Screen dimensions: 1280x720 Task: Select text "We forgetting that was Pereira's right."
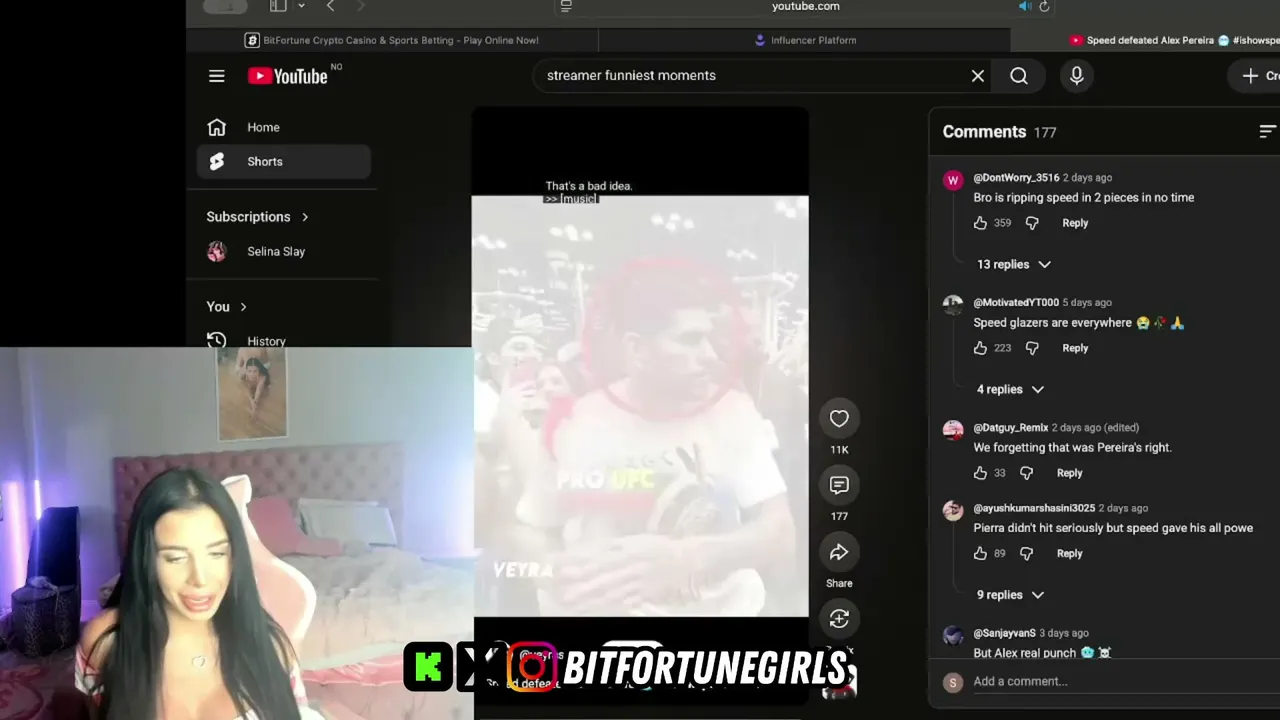(x=1072, y=448)
